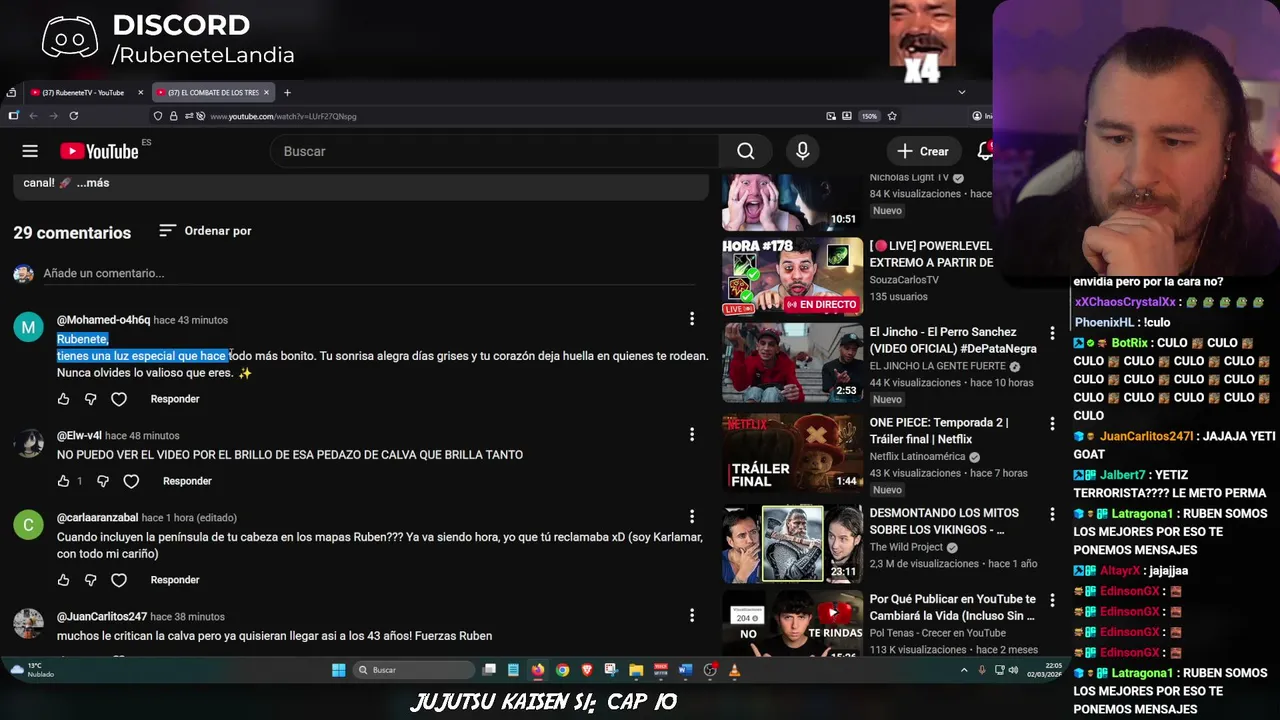The image size is (1280, 720).
Task: Open options menu for Mohamed-o4h6q comment
Action: coord(691,319)
